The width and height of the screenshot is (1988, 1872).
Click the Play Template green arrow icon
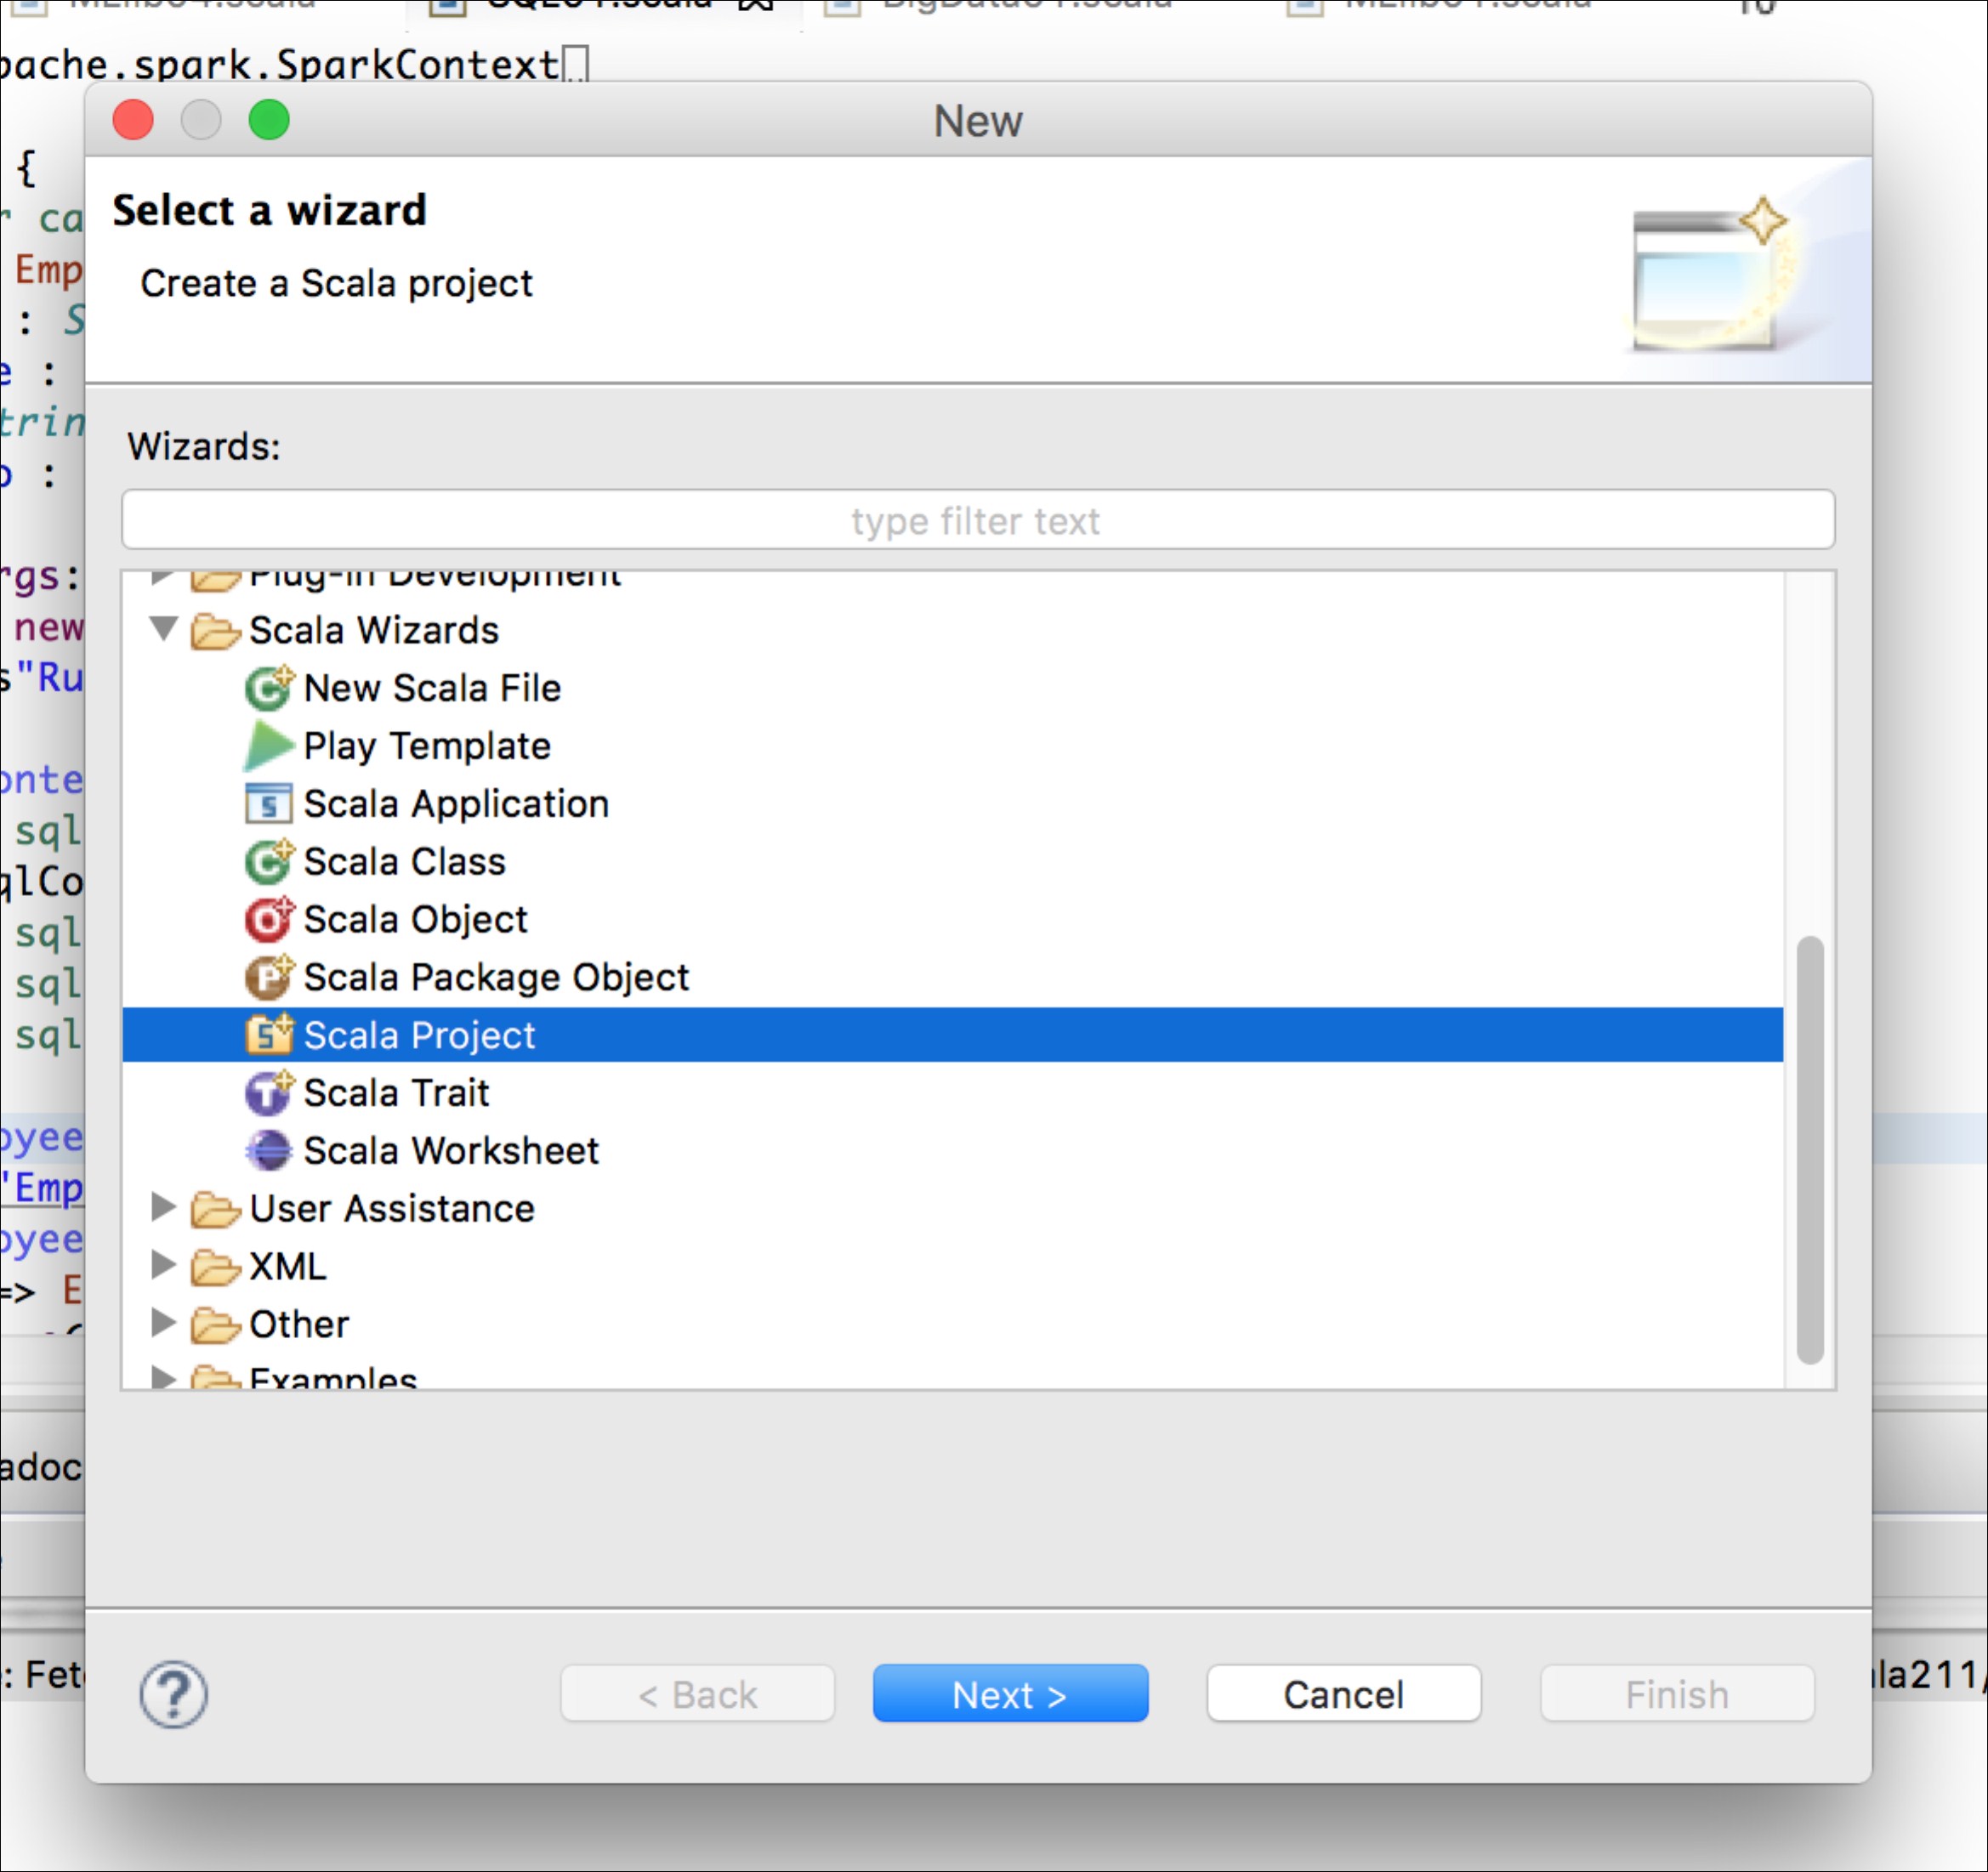tap(268, 746)
